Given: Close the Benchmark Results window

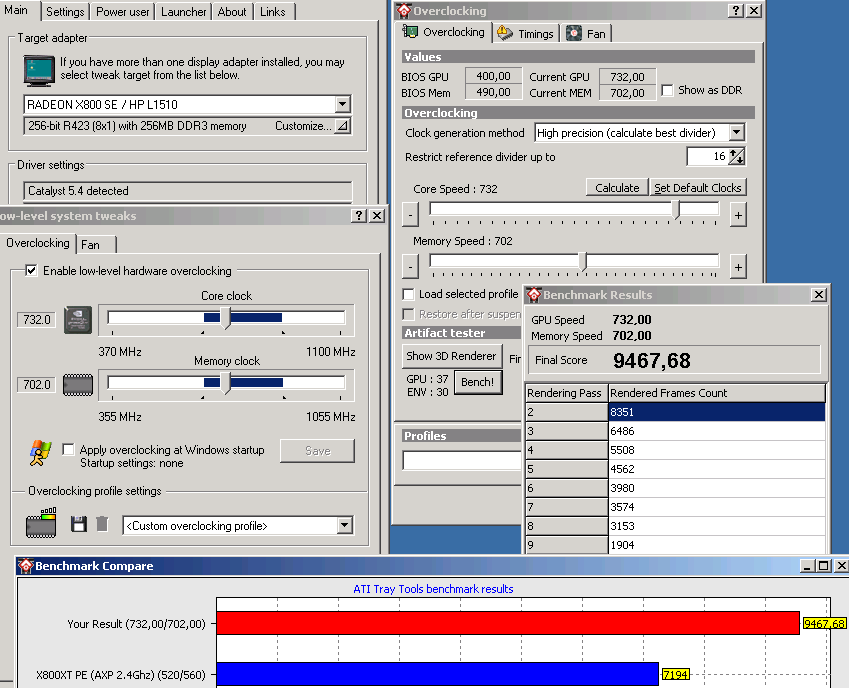Looking at the screenshot, I should (x=819, y=294).
